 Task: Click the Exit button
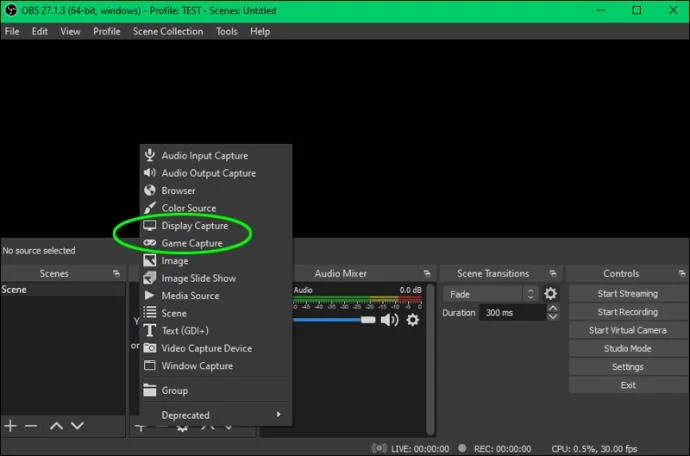[628, 385]
